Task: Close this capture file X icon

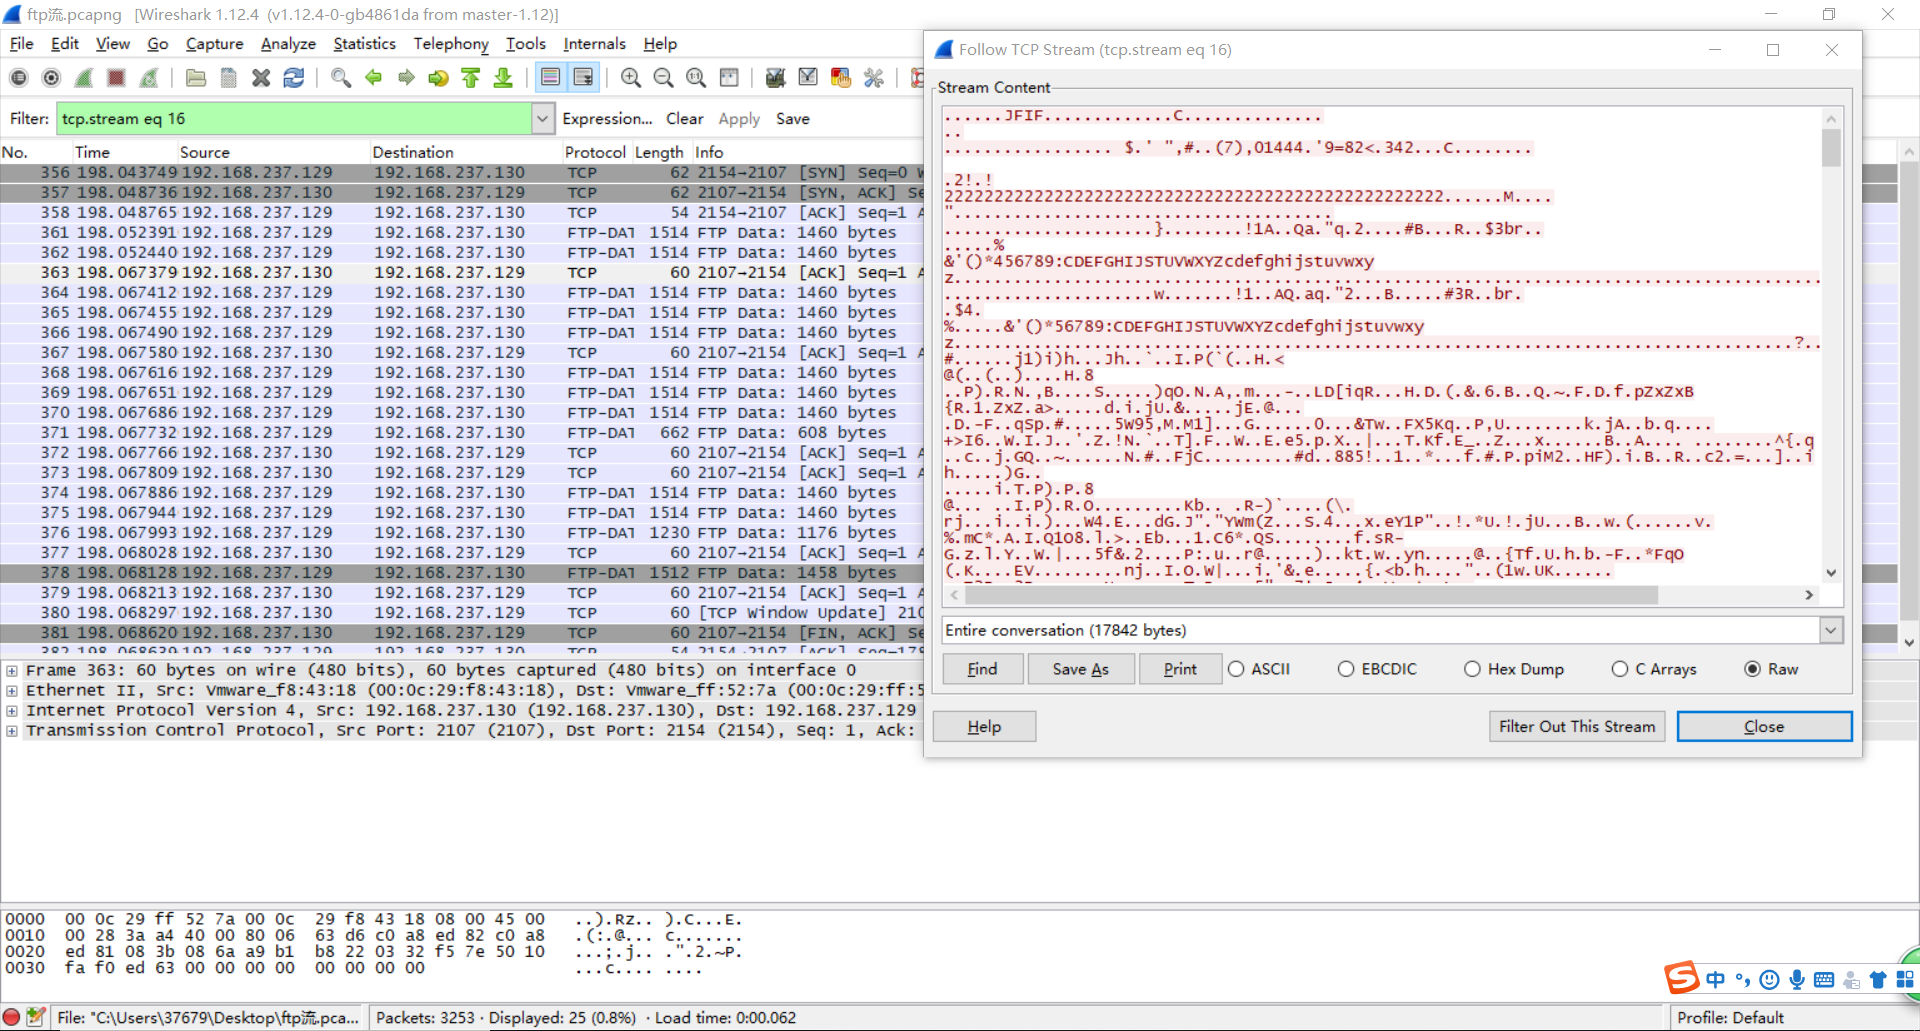Action: point(261,78)
